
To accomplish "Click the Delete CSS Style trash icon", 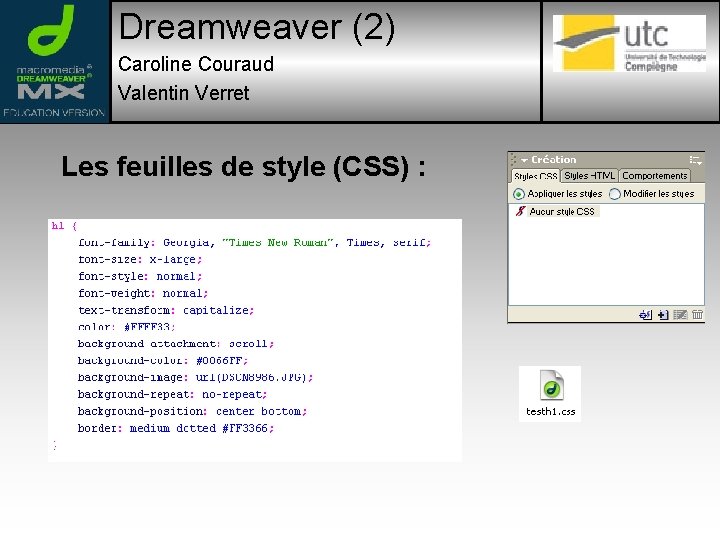I will 697,315.
